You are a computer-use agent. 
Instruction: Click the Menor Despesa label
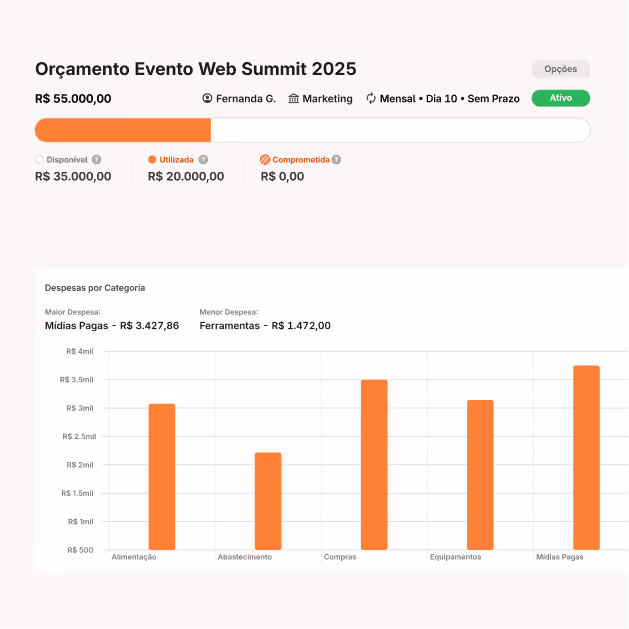tap(229, 312)
